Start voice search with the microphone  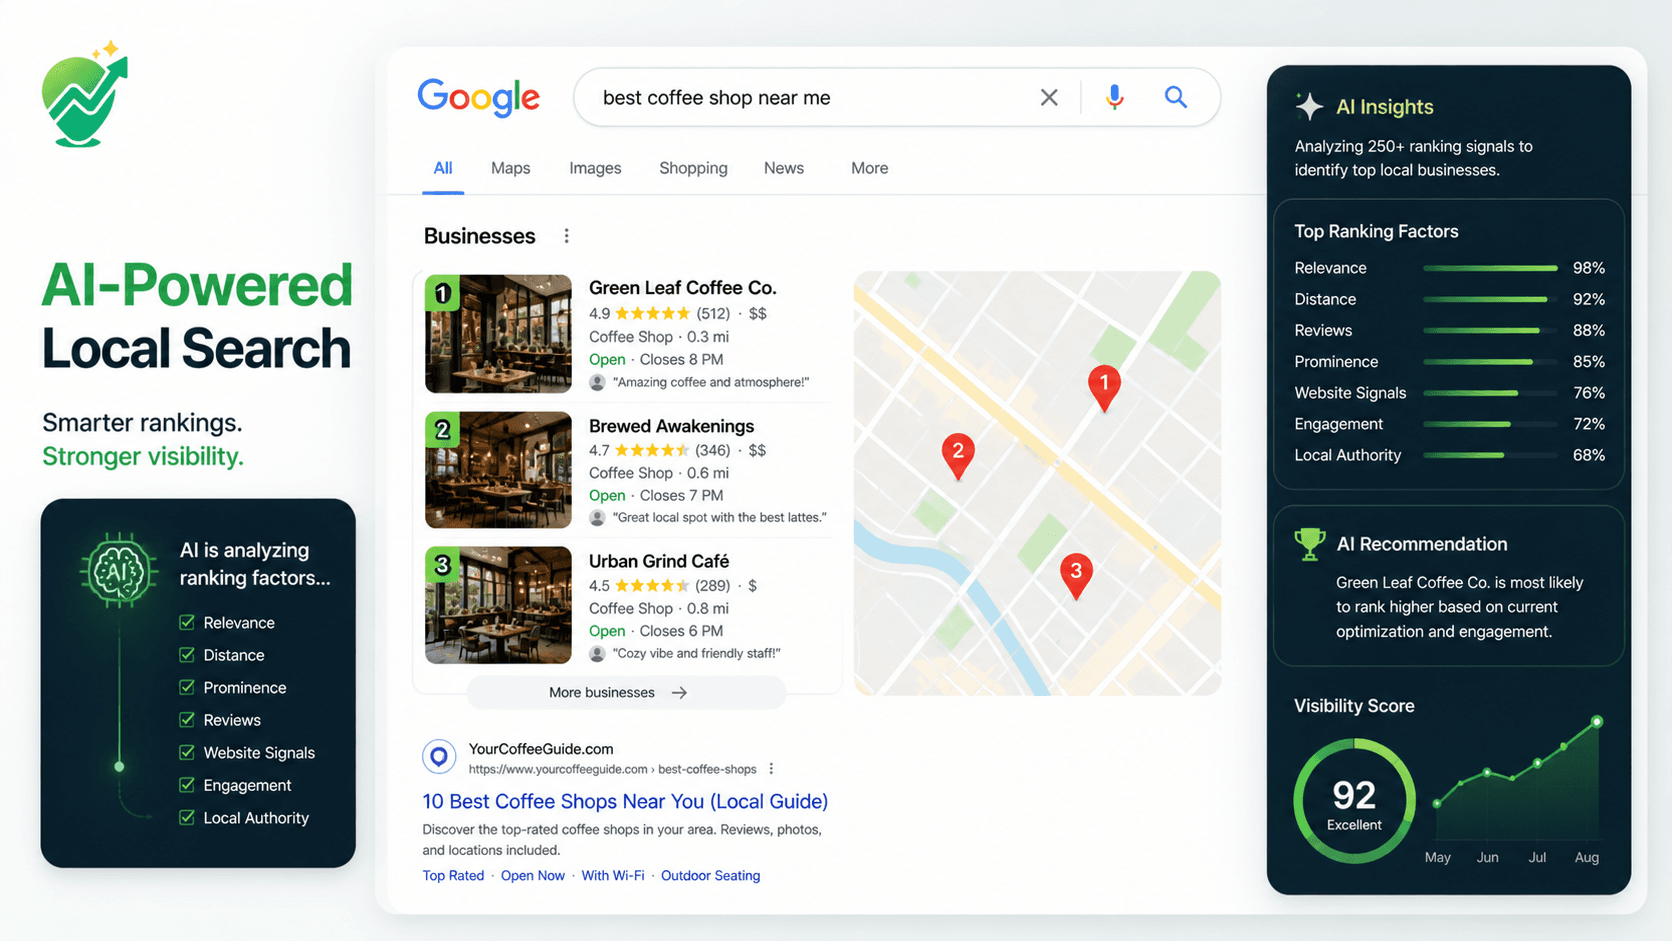click(1115, 97)
